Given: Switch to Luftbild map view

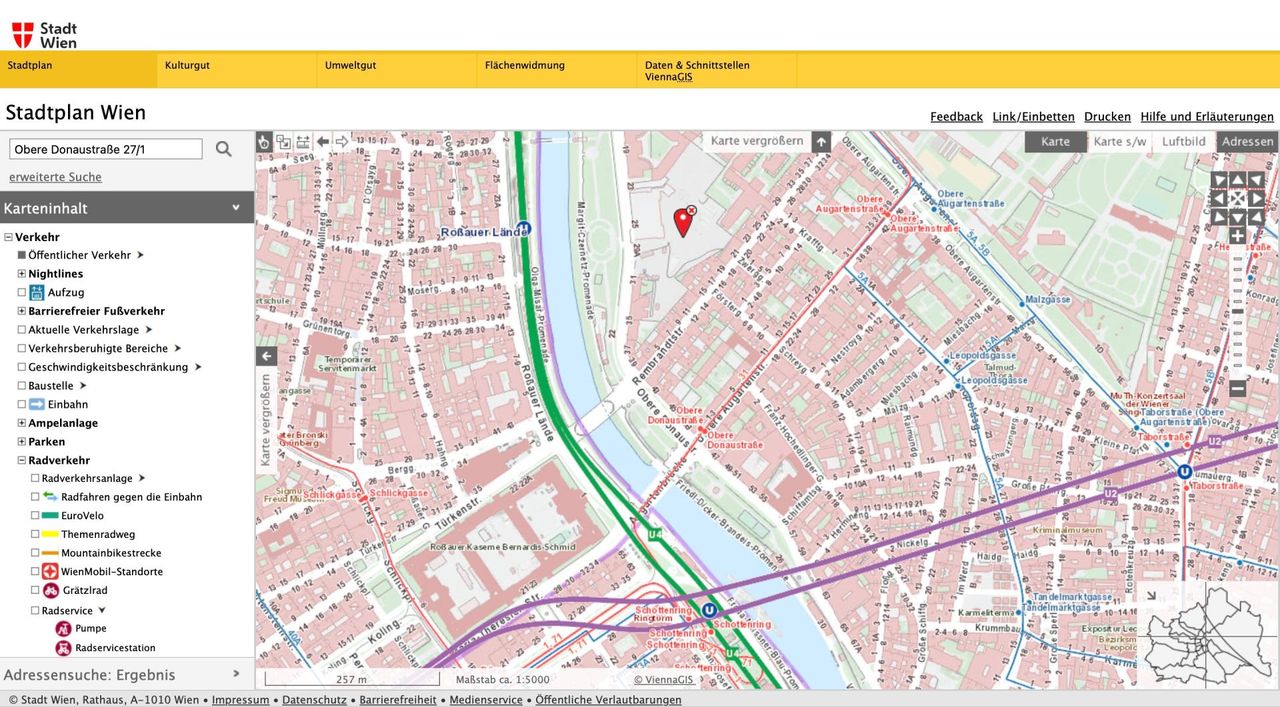Looking at the screenshot, I should [x=1183, y=142].
